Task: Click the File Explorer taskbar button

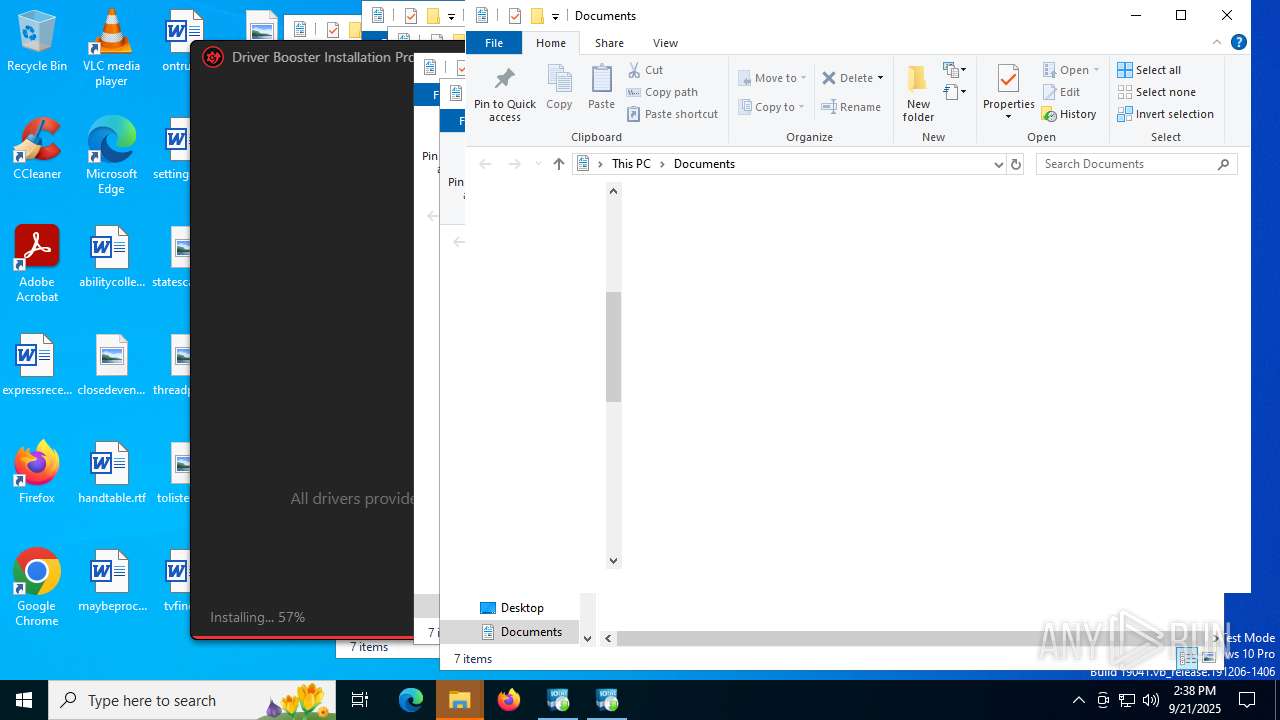Action: [x=460, y=700]
